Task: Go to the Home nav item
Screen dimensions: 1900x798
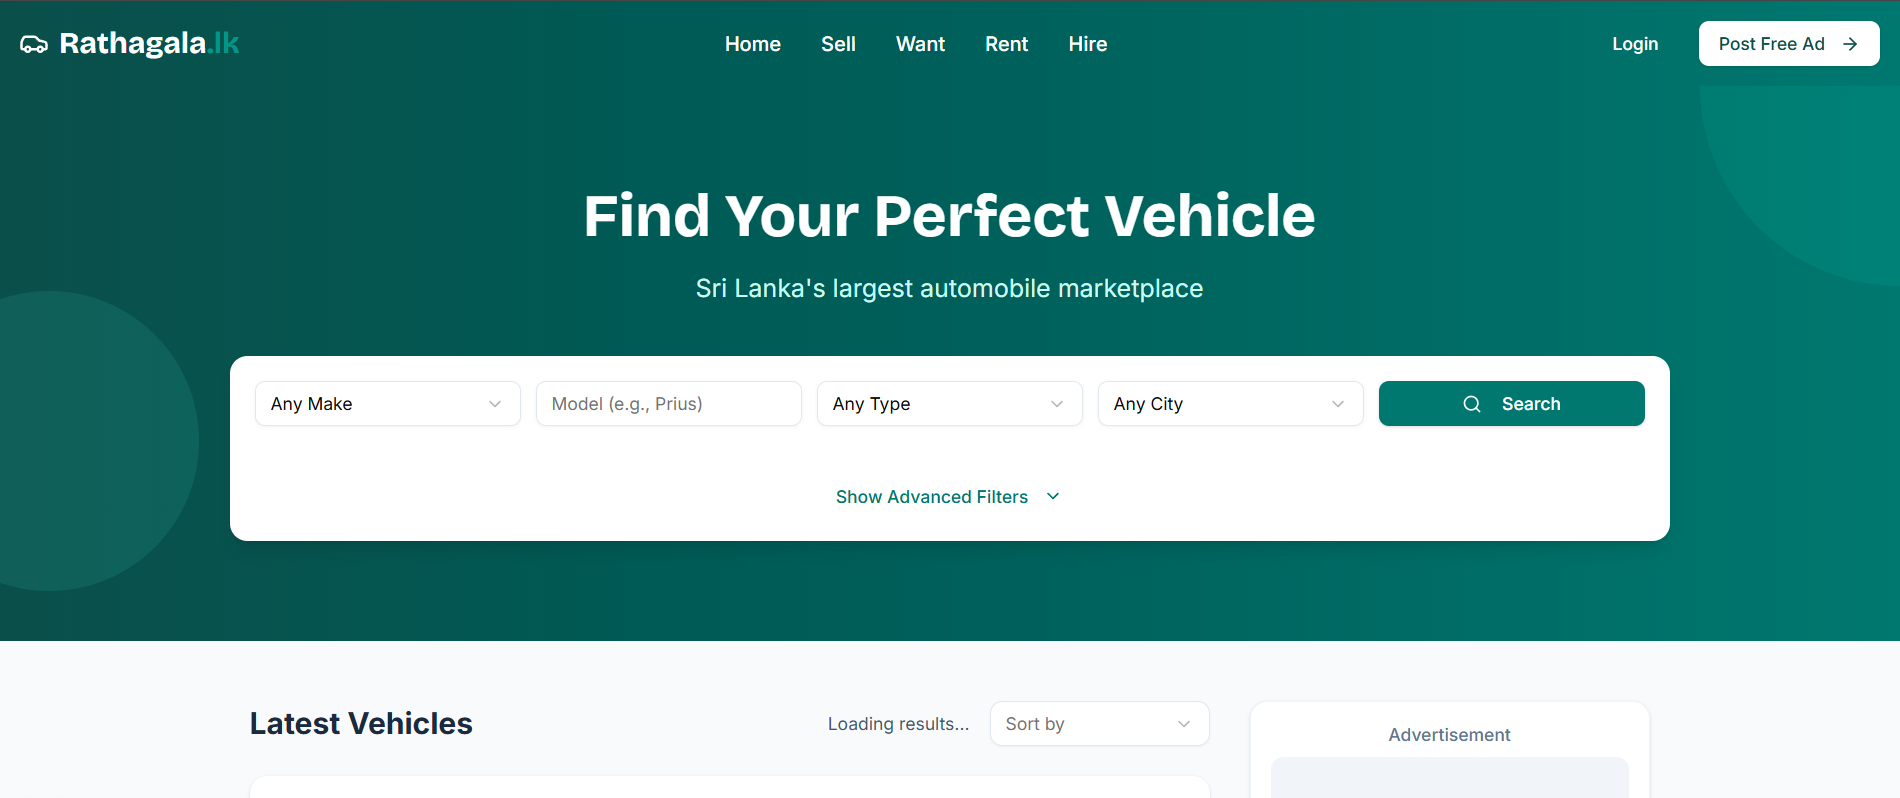Action: (752, 44)
